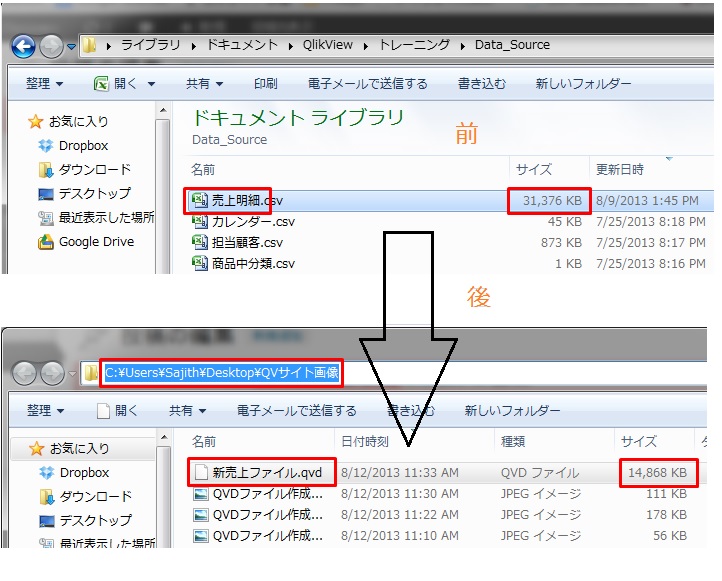Click 開く button in bottom toolbar
The width and height of the screenshot is (722, 581).
(x=117, y=410)
